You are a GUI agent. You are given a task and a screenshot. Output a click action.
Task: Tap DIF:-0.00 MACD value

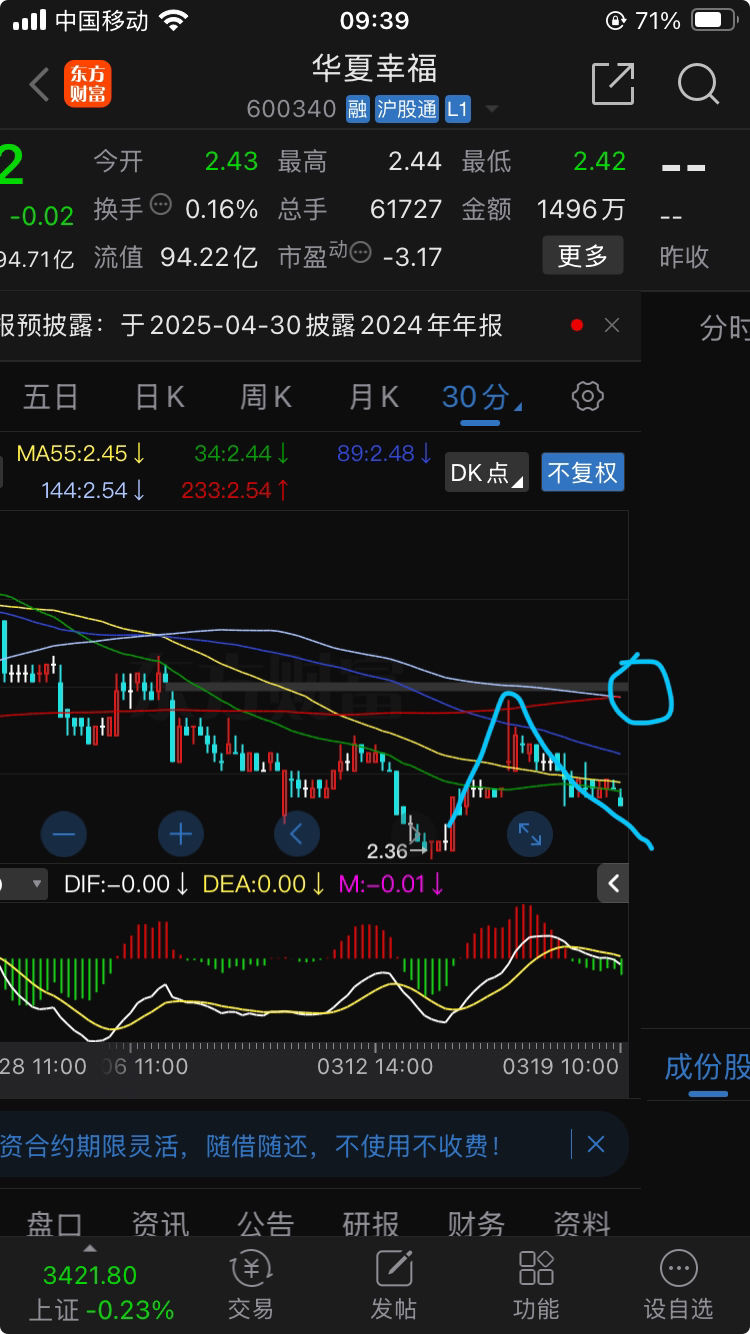(x=127, y=884)
